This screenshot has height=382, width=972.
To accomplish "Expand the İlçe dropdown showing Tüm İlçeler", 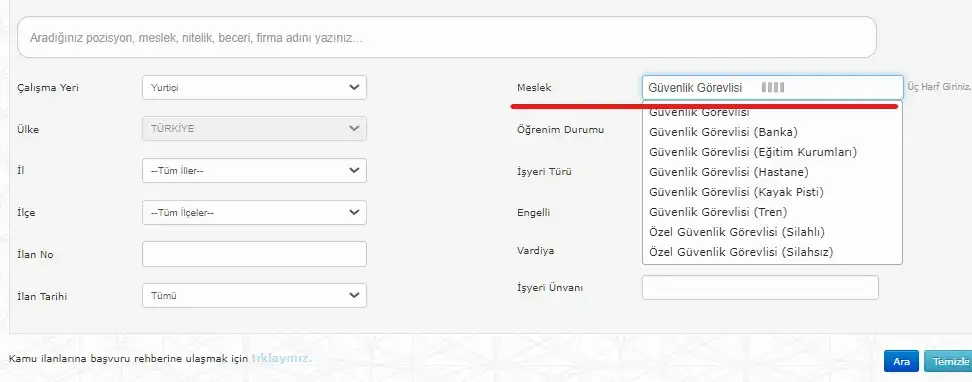I will click(254, 213).
